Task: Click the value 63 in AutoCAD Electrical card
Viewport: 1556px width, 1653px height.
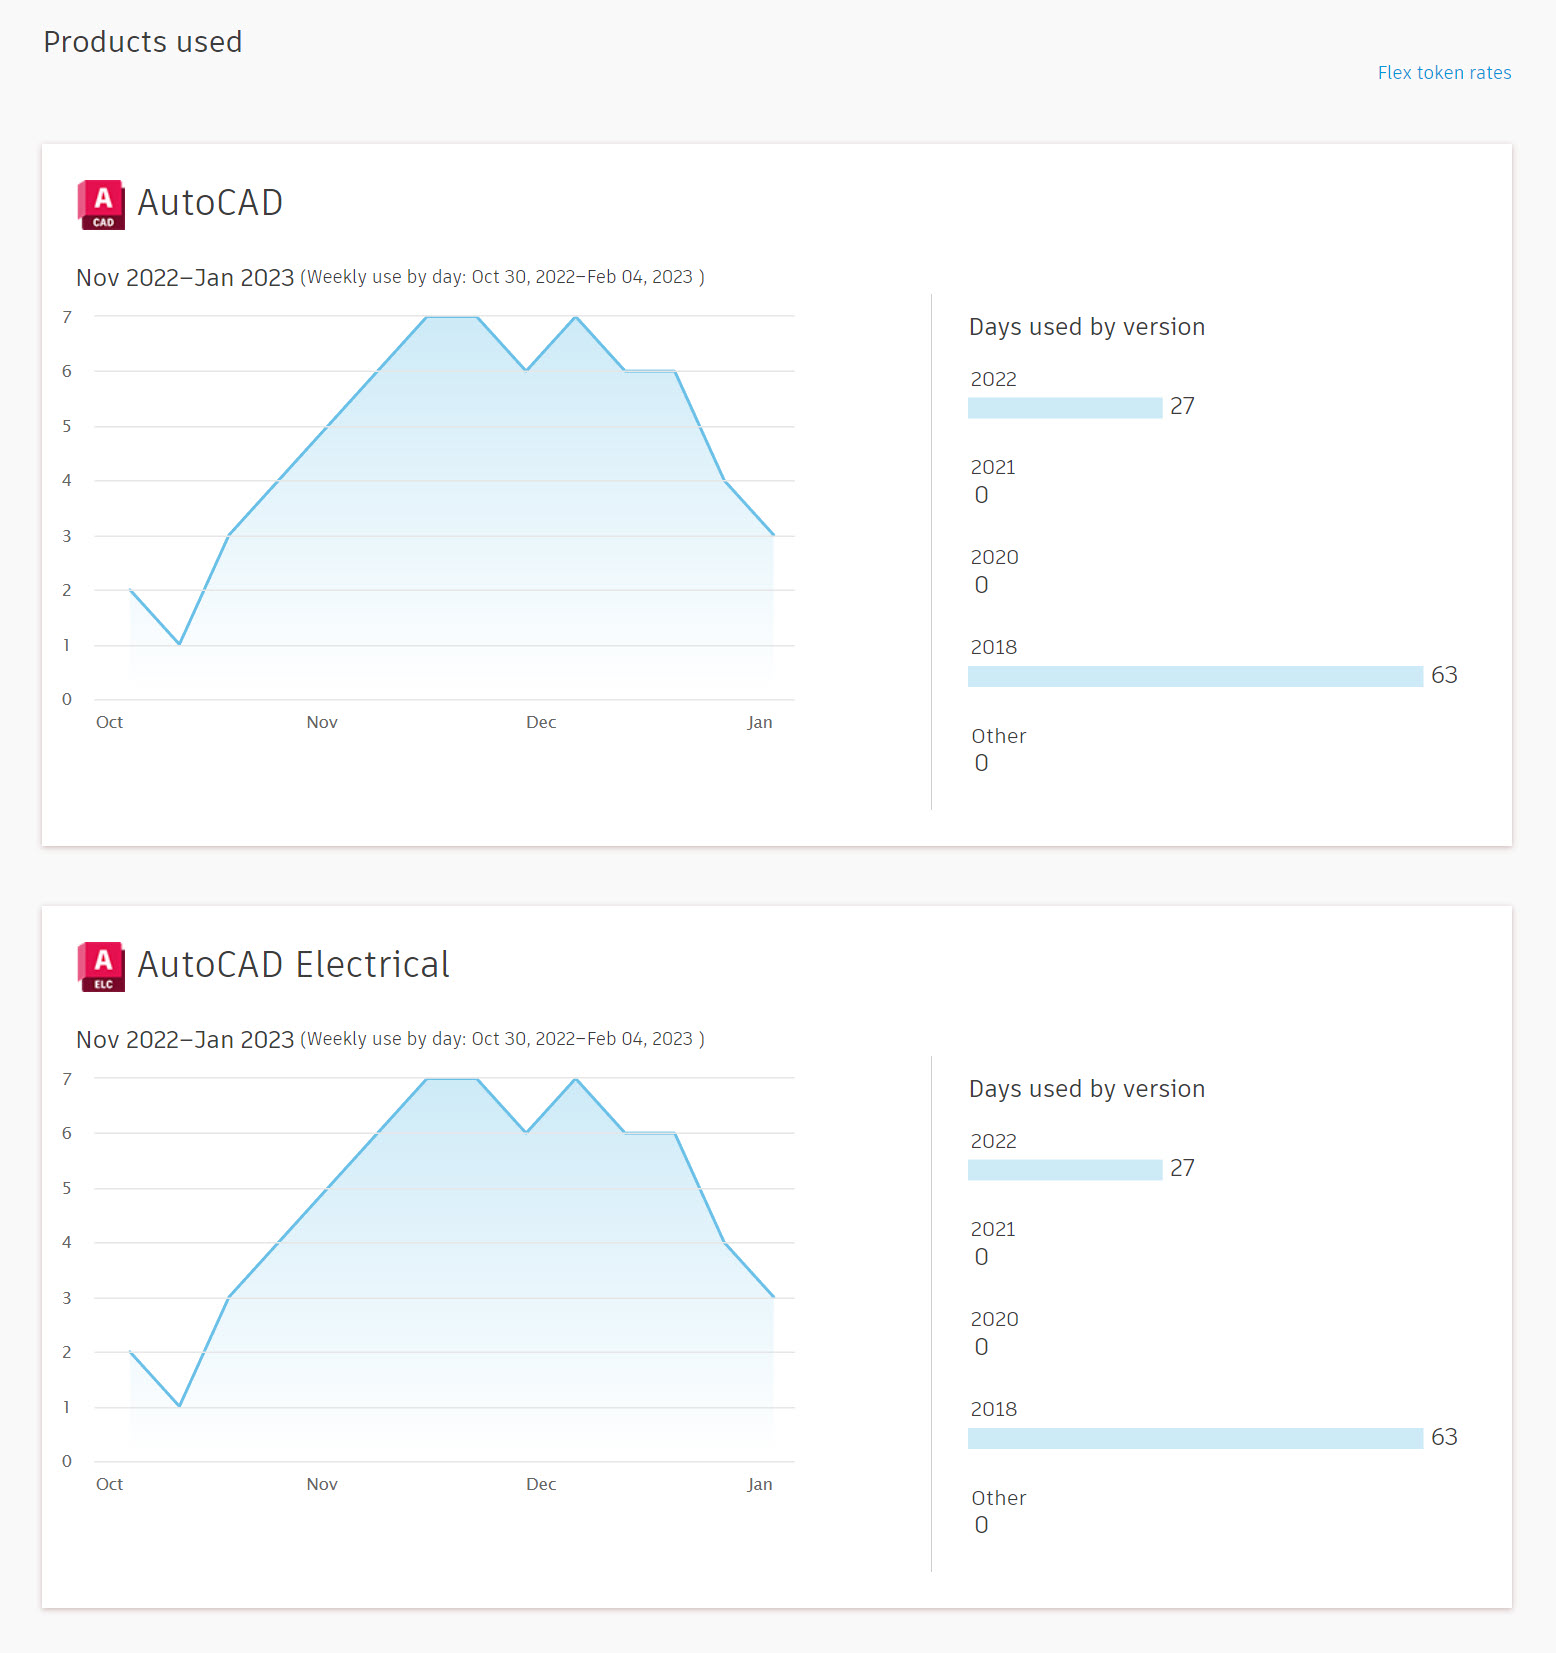Action: (x=1444, y=1438)
